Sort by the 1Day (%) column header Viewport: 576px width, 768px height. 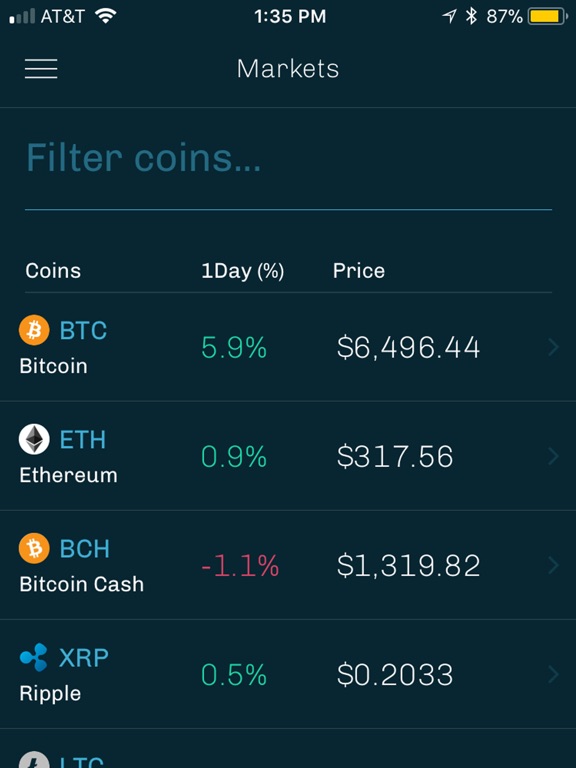tap(242, 271)
